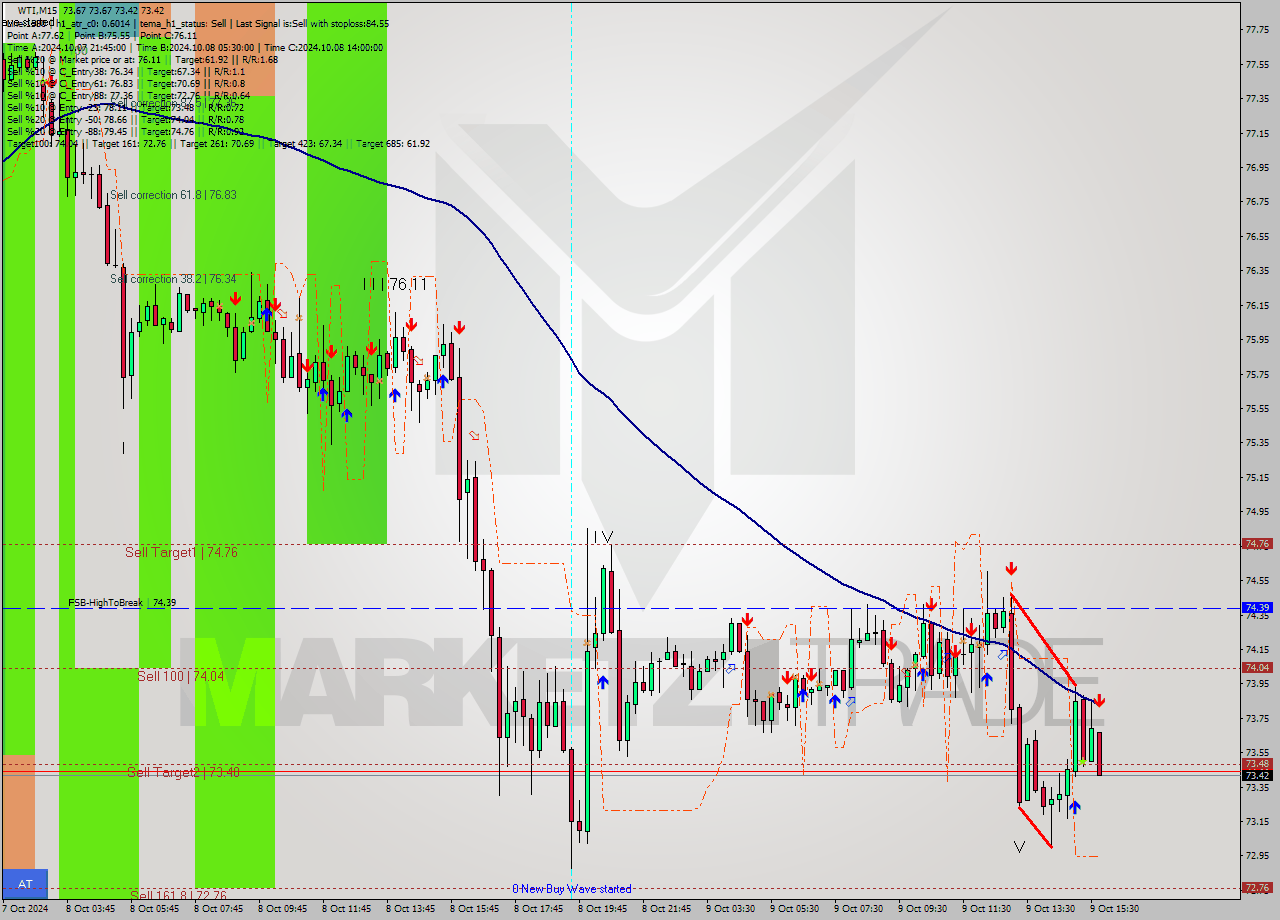The height and width of the screenshot is (920, 1280).
Task: Click the 72.95 price scale value
Action: click(x=1256, y=855)
